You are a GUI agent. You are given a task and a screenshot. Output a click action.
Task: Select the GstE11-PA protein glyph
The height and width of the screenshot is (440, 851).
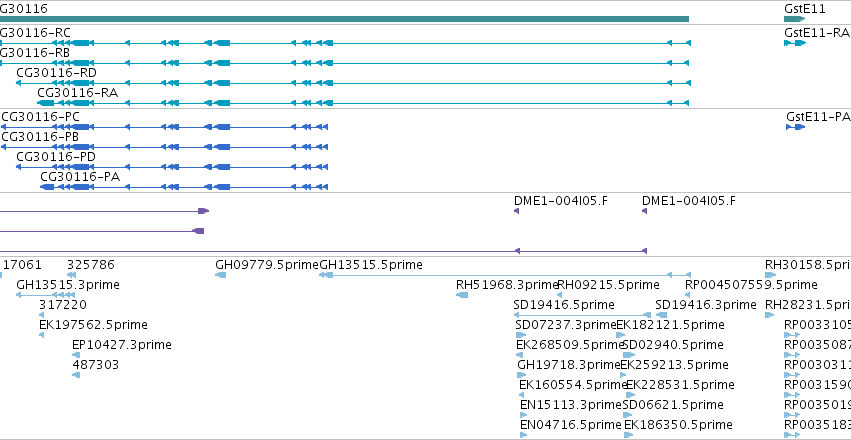tap(796, 127)
